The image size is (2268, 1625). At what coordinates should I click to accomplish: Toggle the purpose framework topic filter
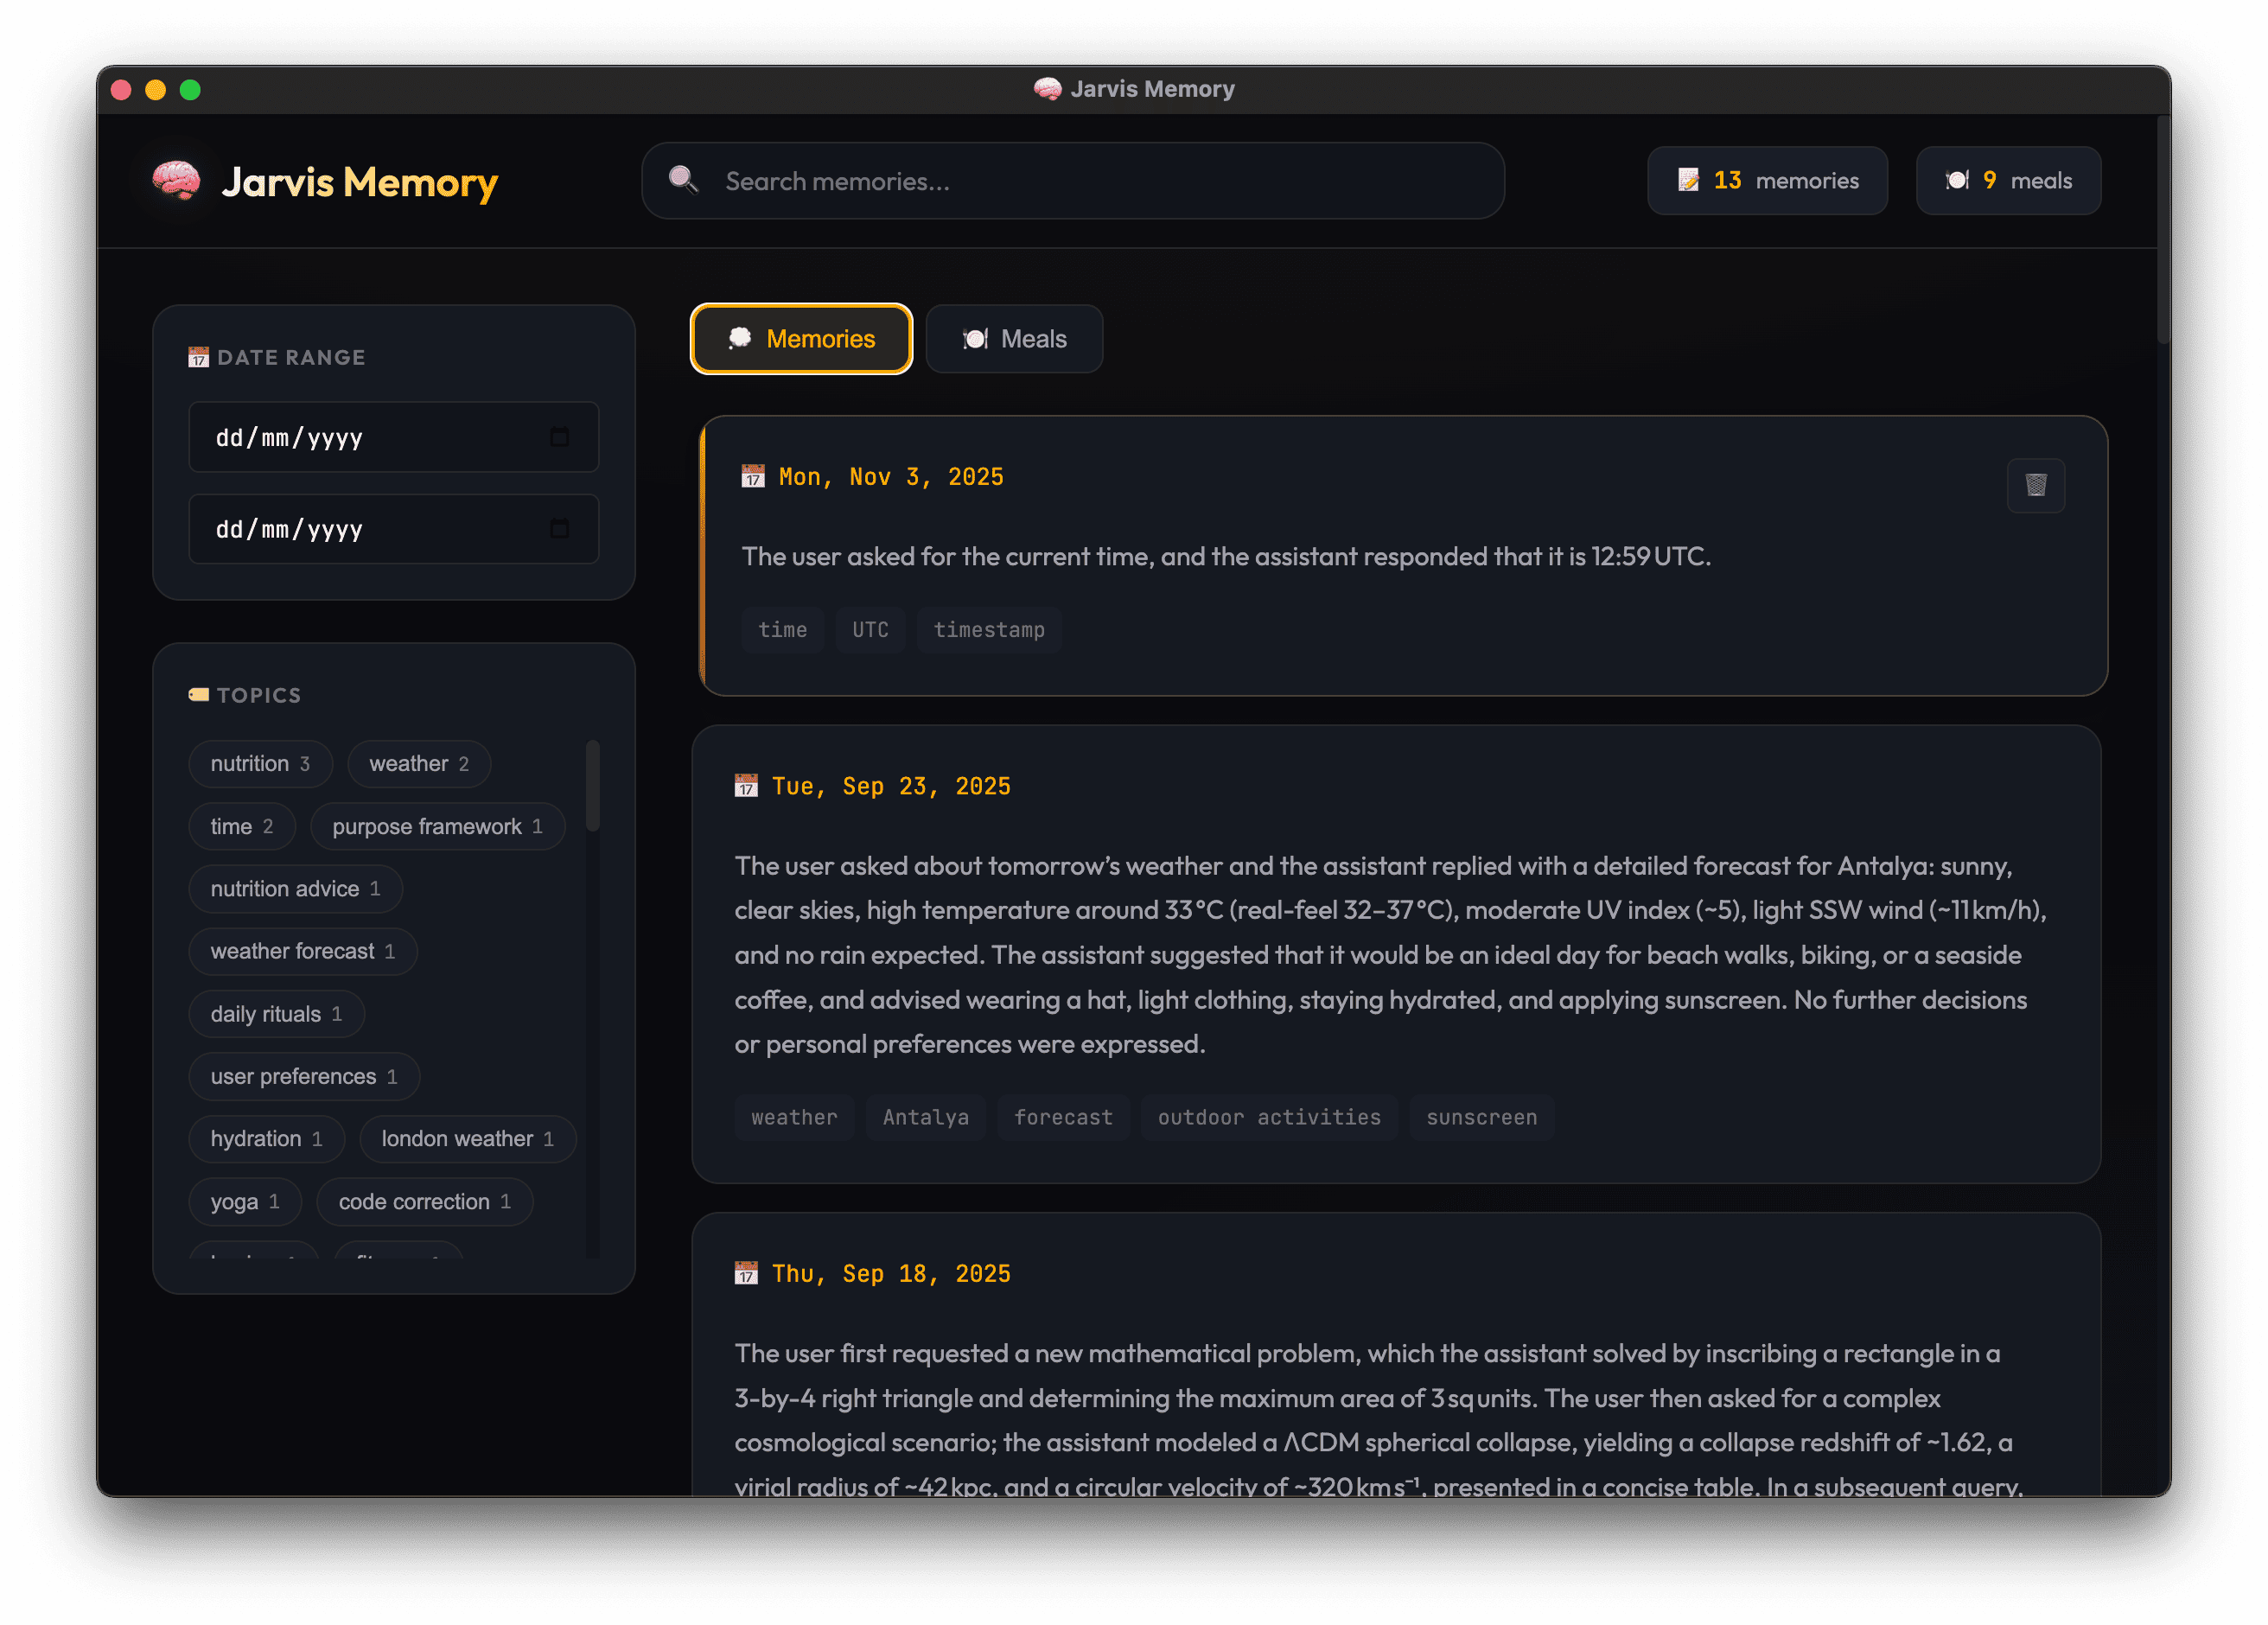coord(437,827)
